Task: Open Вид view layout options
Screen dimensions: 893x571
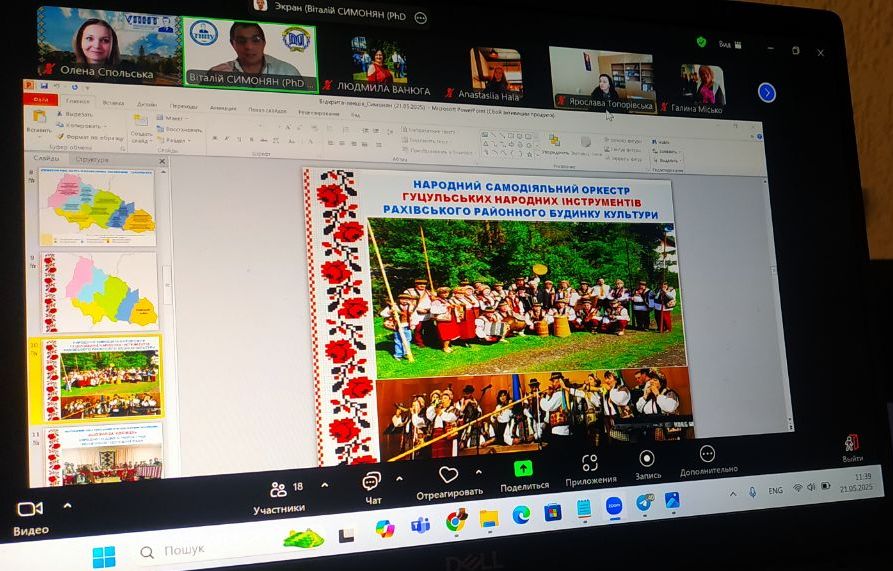Action: [730, 44]
